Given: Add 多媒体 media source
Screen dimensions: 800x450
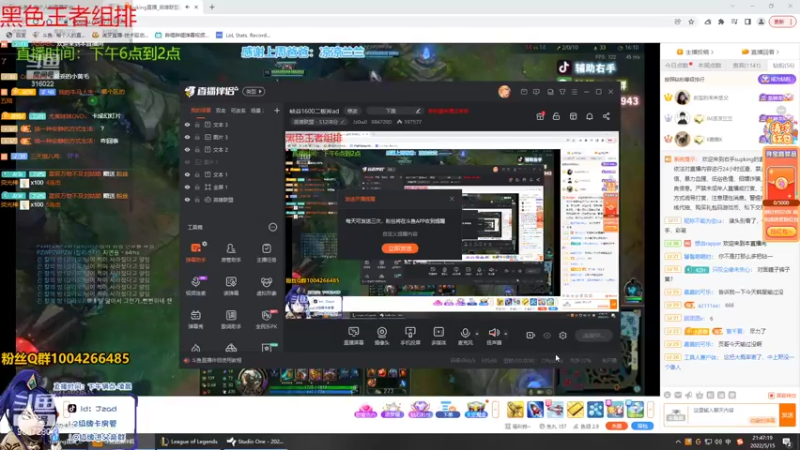Looking at the screenshot, I should 438,336.
